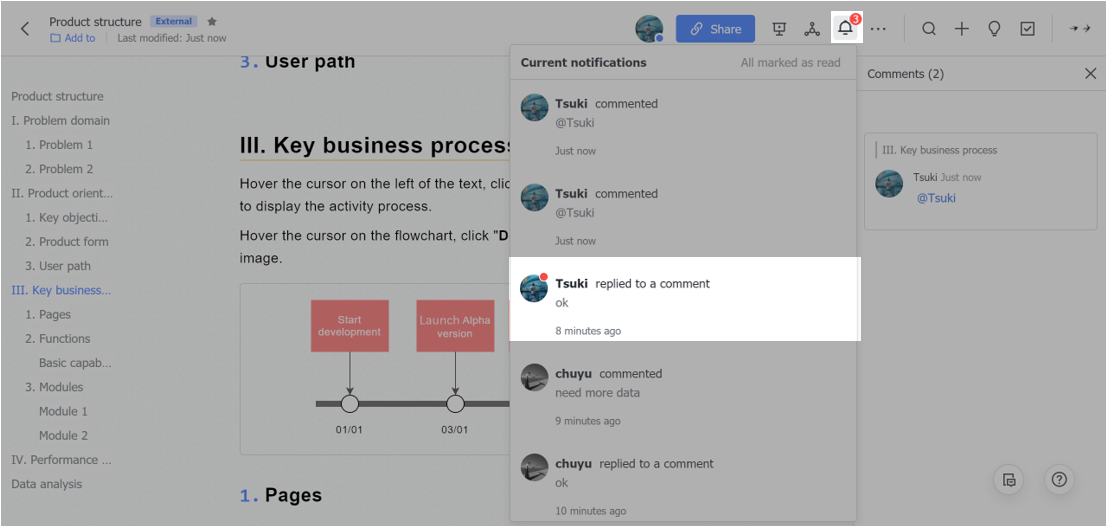Open presentation mode icon

[x=780, y=29]
